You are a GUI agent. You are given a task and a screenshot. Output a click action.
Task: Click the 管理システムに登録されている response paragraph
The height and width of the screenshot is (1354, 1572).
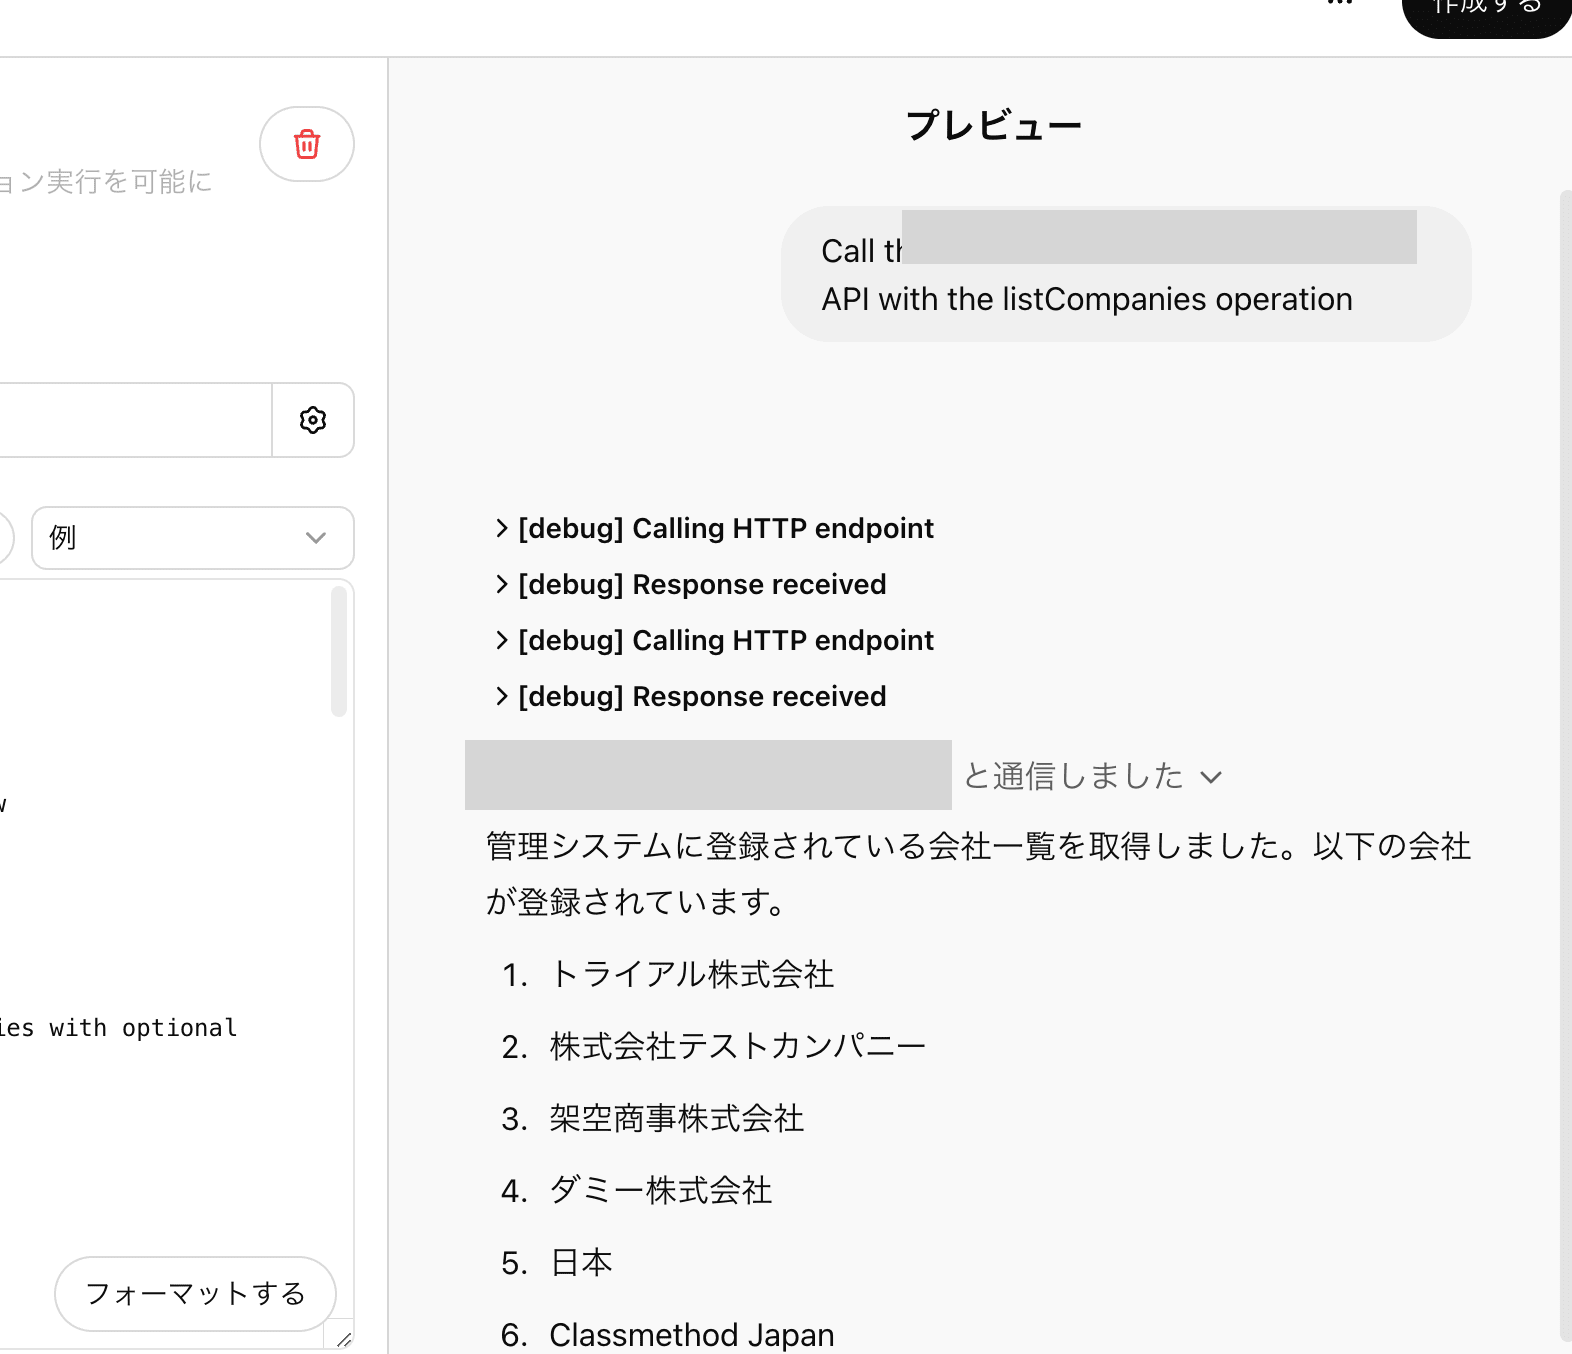click(x=978, y=874)
